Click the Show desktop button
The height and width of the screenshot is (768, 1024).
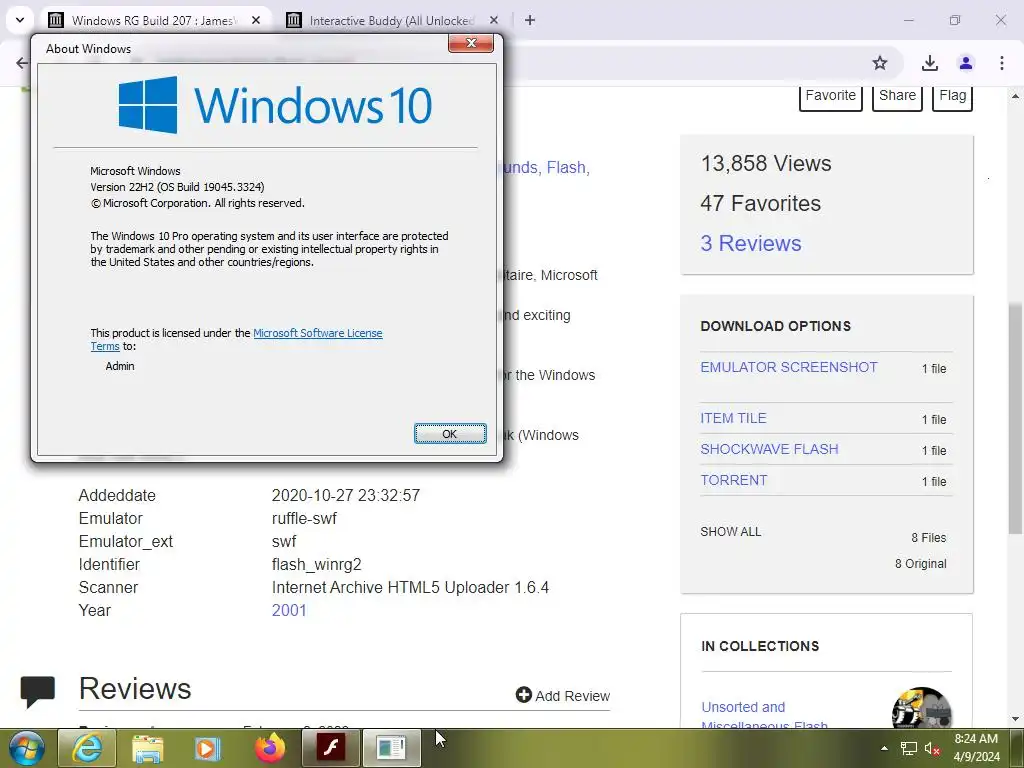tap(1018, 748)
